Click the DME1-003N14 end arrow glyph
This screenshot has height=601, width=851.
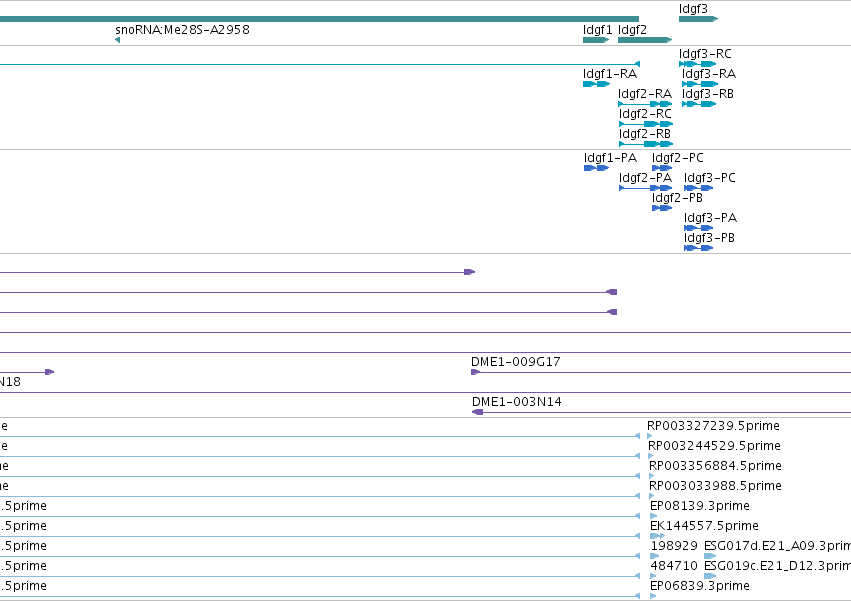pos(478,412)
